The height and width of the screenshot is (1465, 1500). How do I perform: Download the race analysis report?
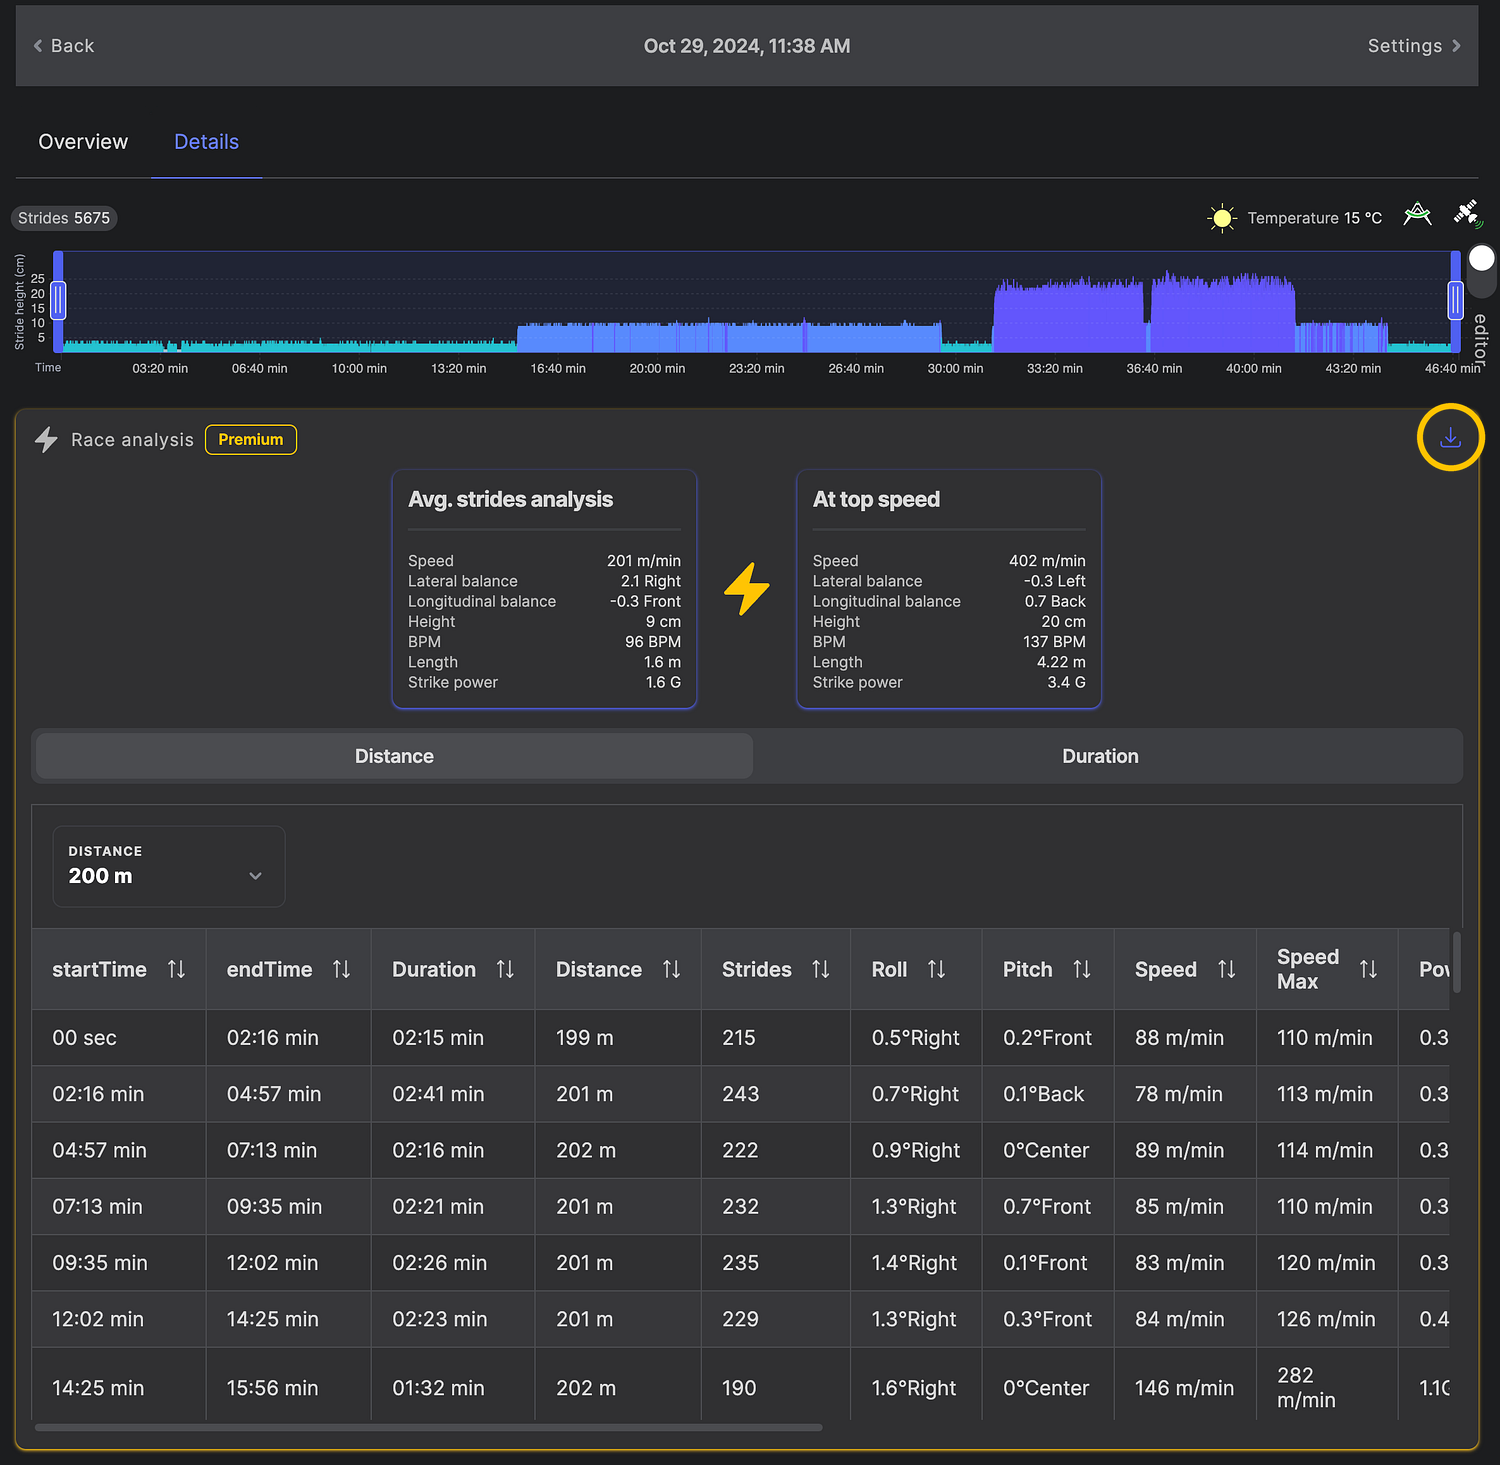pyautogui.click(x=1450, y=438)
